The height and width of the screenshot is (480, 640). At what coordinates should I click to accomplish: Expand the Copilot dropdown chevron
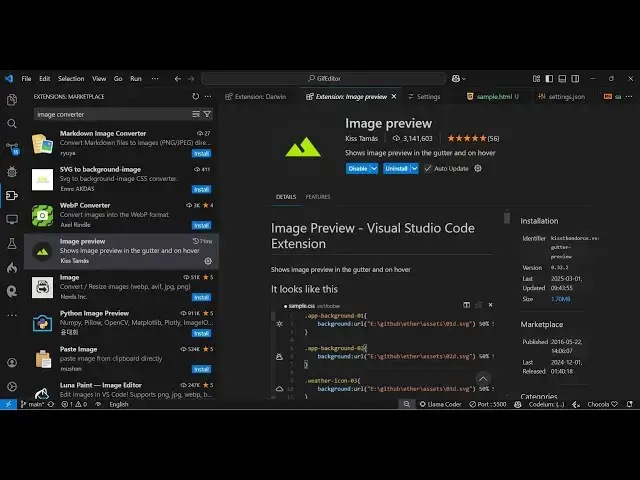tap(464, 79)
